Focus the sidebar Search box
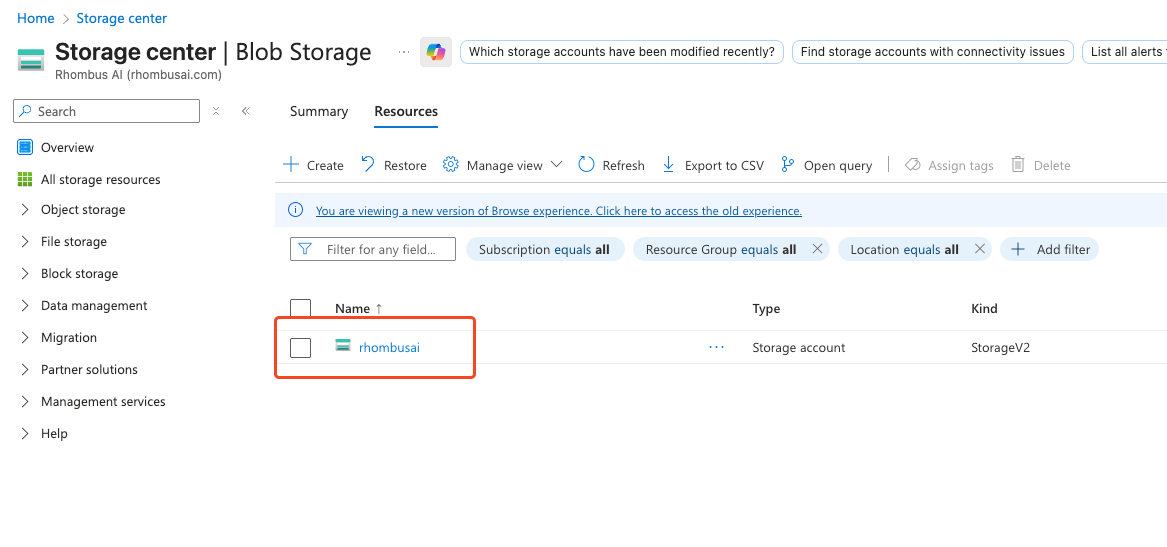 (106, 111)
